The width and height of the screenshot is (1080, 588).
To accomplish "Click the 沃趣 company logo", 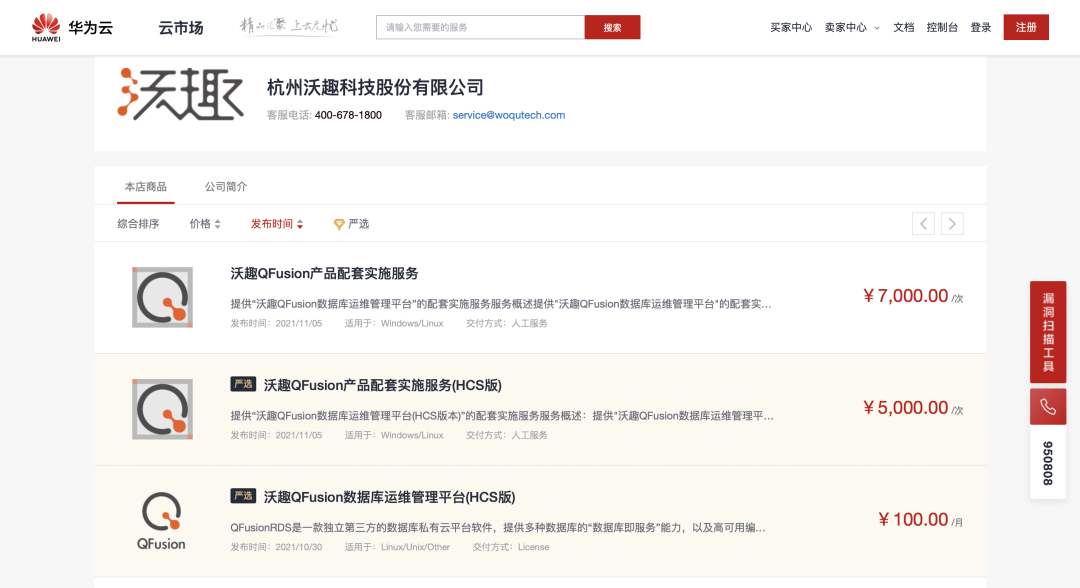I will click(x=180, y=94).
